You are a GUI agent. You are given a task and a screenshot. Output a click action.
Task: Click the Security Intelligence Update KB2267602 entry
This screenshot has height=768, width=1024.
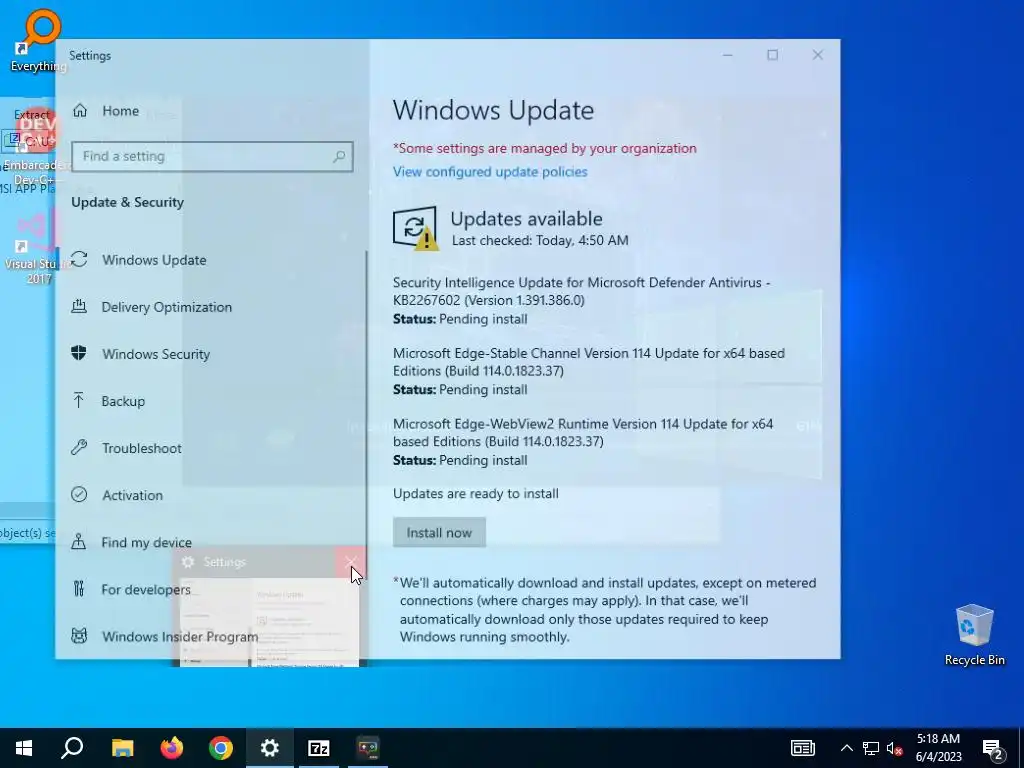click(581, 300)
